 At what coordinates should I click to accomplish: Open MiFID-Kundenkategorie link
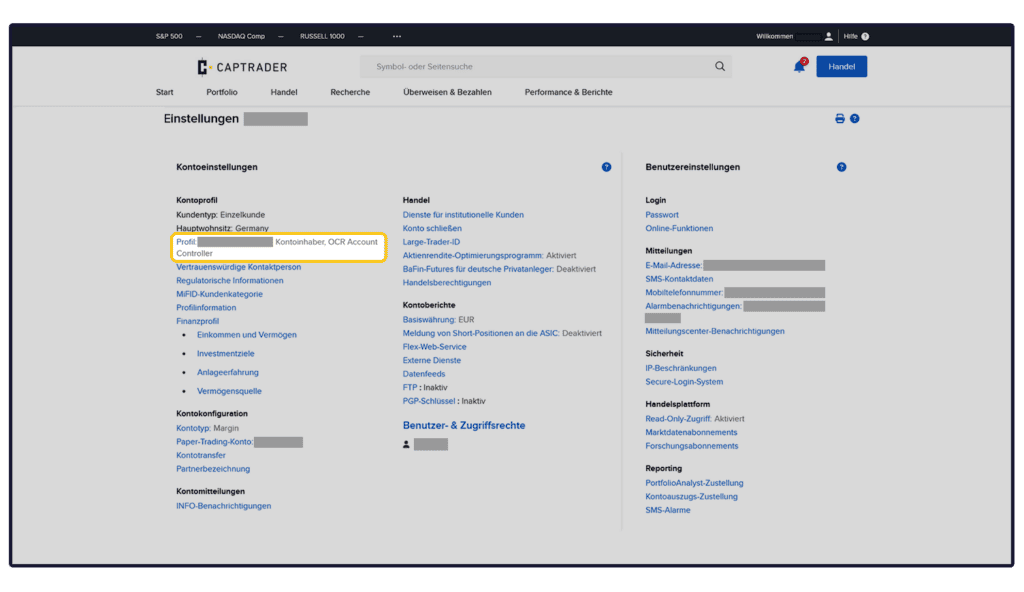(x=219, y=294)
